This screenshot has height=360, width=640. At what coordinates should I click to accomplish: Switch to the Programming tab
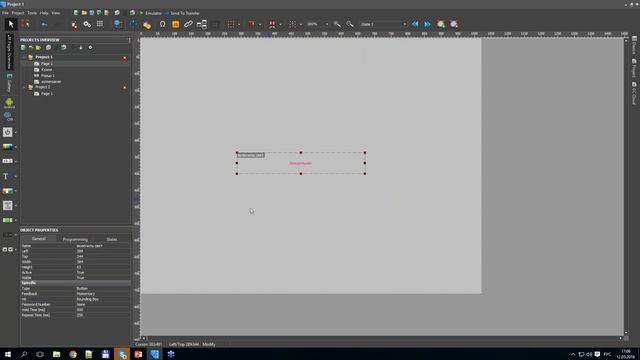pyautogui.click(x=75, y=239)
